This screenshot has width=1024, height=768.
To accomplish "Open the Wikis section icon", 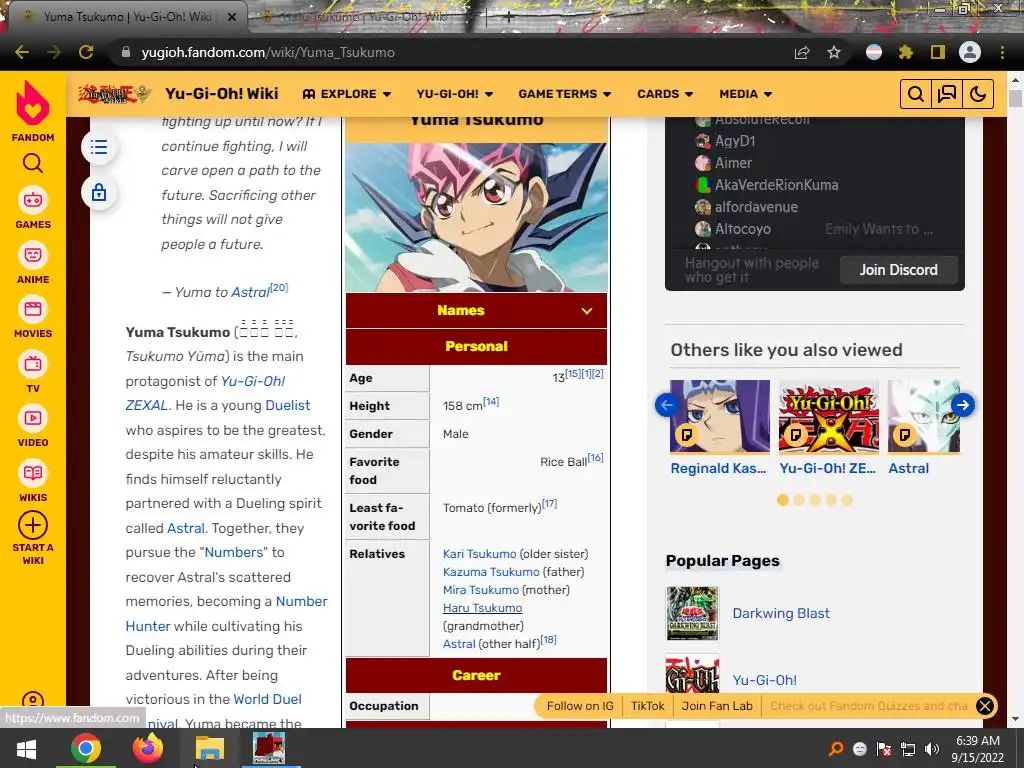I will point(33,473).
